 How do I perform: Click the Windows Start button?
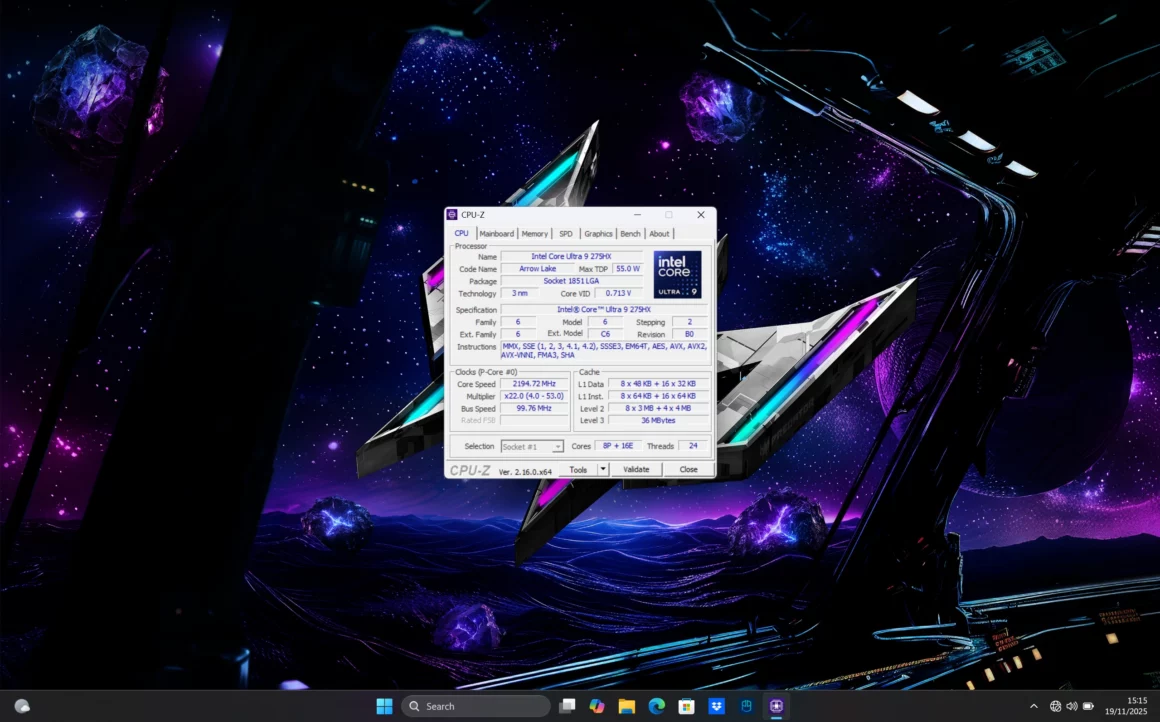point(384,705)
